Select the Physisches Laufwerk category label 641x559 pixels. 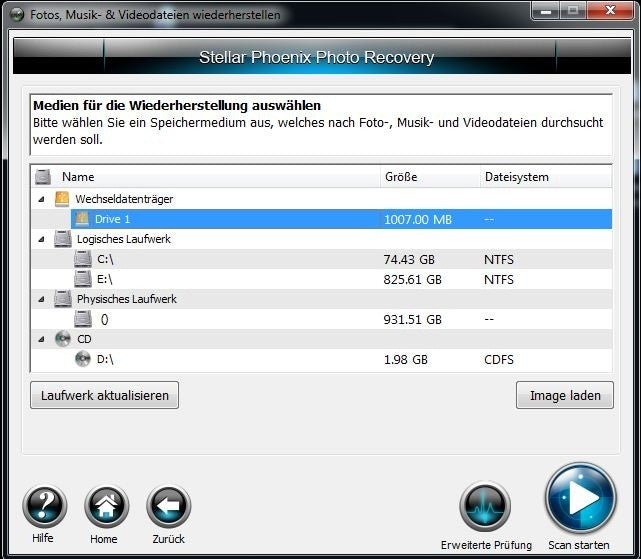(127, 299)
